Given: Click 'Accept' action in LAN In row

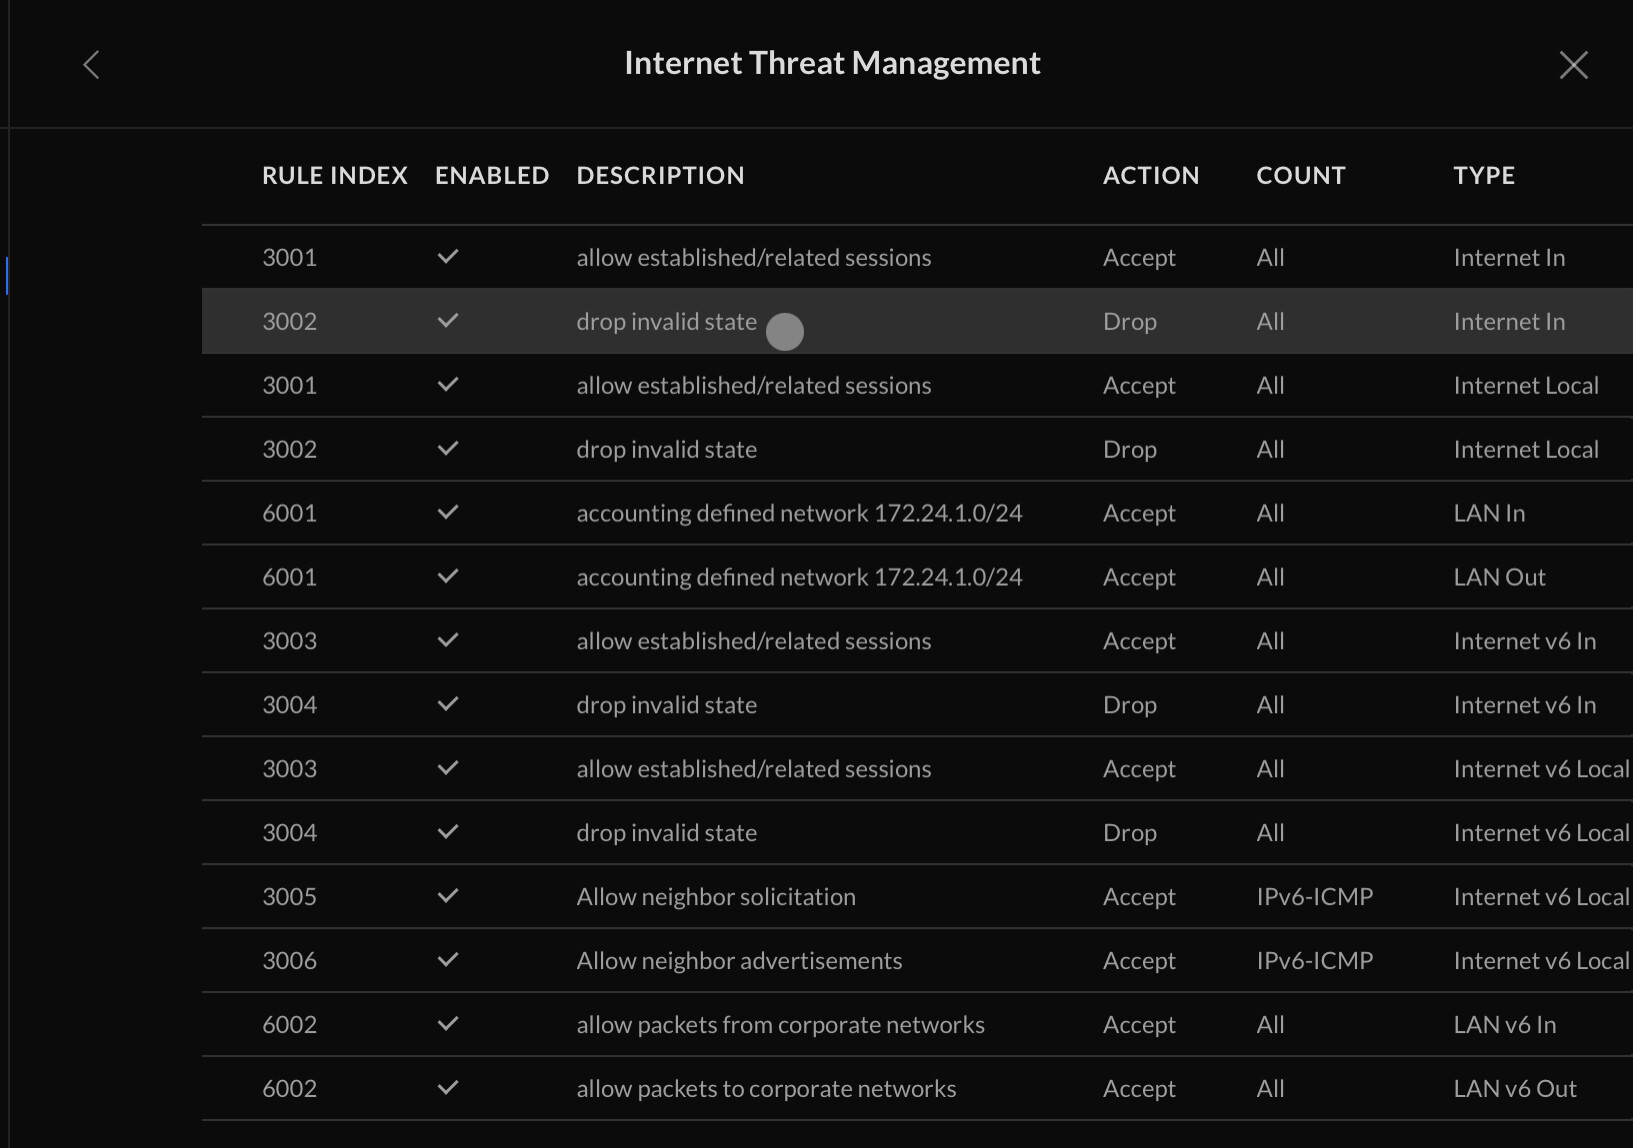Looking at the screenshot, I should pyautogui.click(x=1139, y=513).
